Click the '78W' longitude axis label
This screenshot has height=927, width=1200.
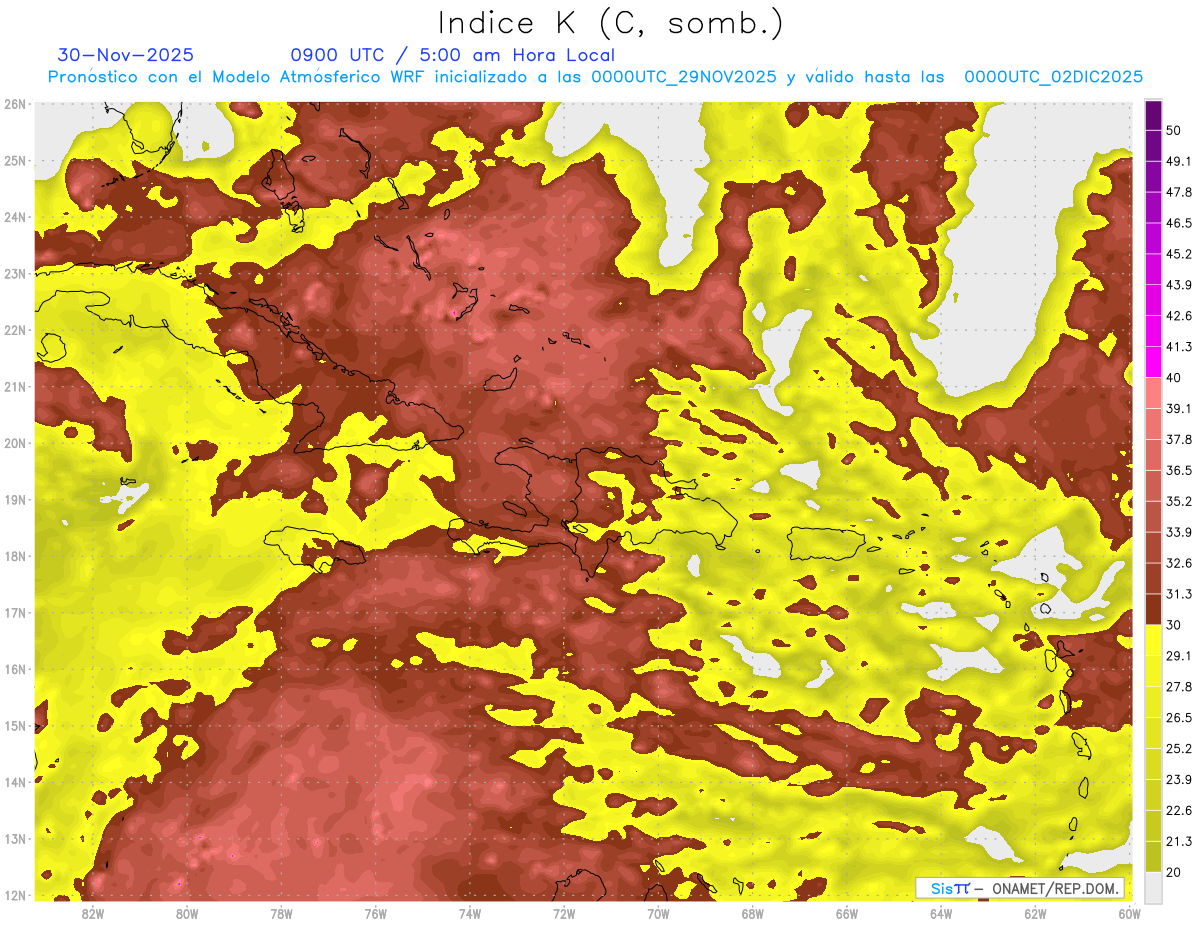pyautogui.click(x=281, y=914)
